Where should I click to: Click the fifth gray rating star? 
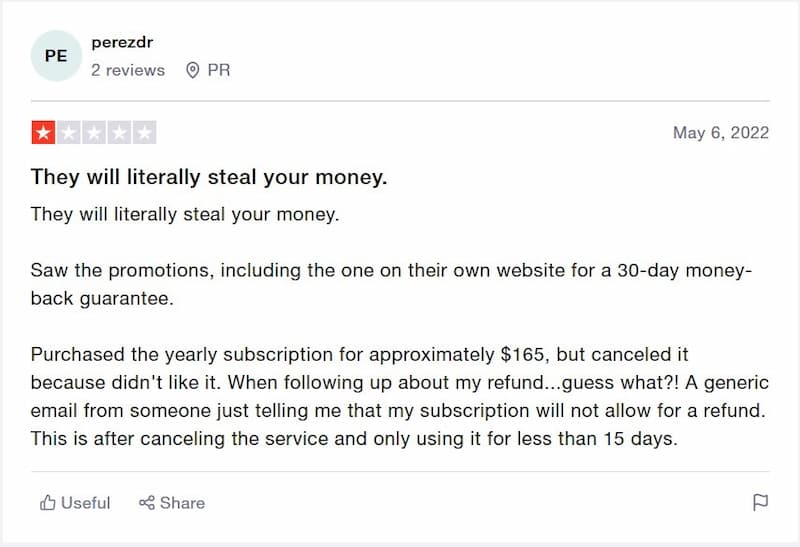pos(144,133)
